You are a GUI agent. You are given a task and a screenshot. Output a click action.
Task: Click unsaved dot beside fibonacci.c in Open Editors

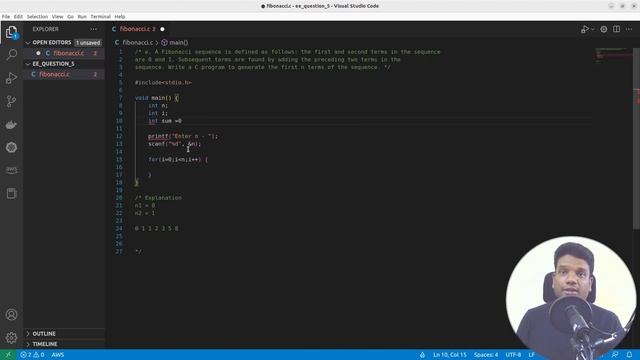(x=38, y=53)
